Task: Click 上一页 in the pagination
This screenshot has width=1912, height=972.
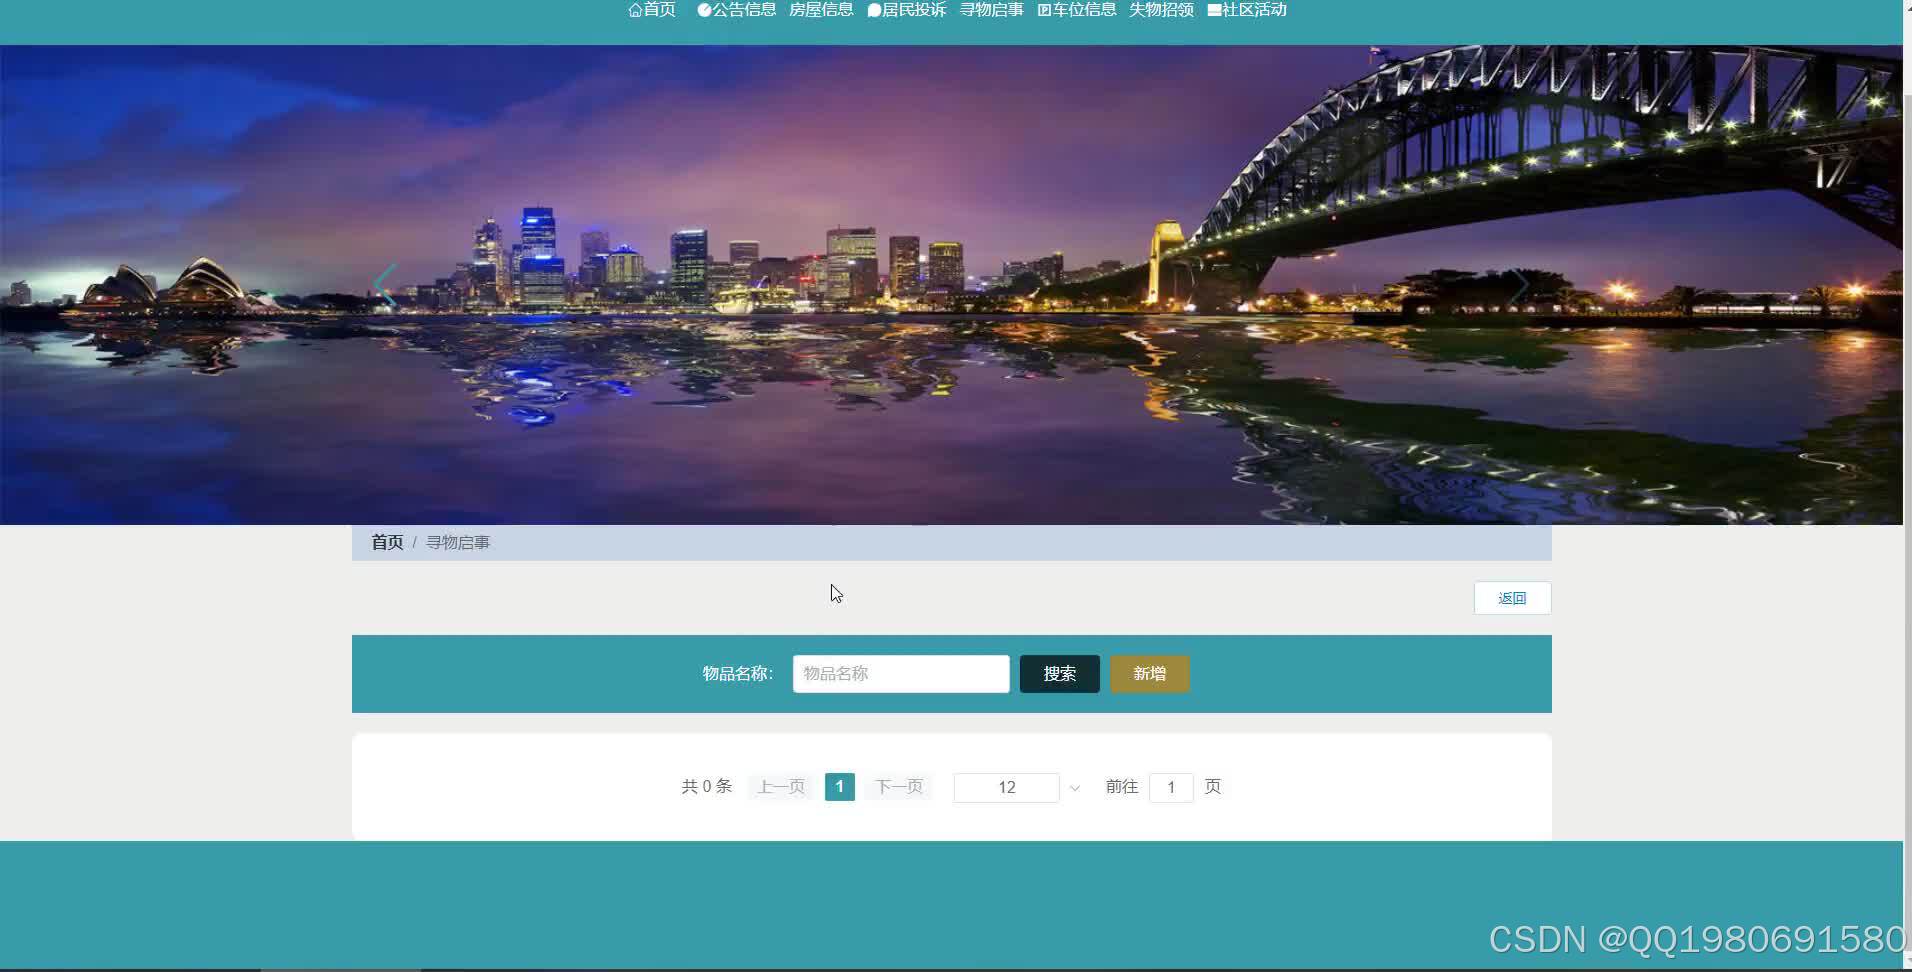Action: coord(780,786)
